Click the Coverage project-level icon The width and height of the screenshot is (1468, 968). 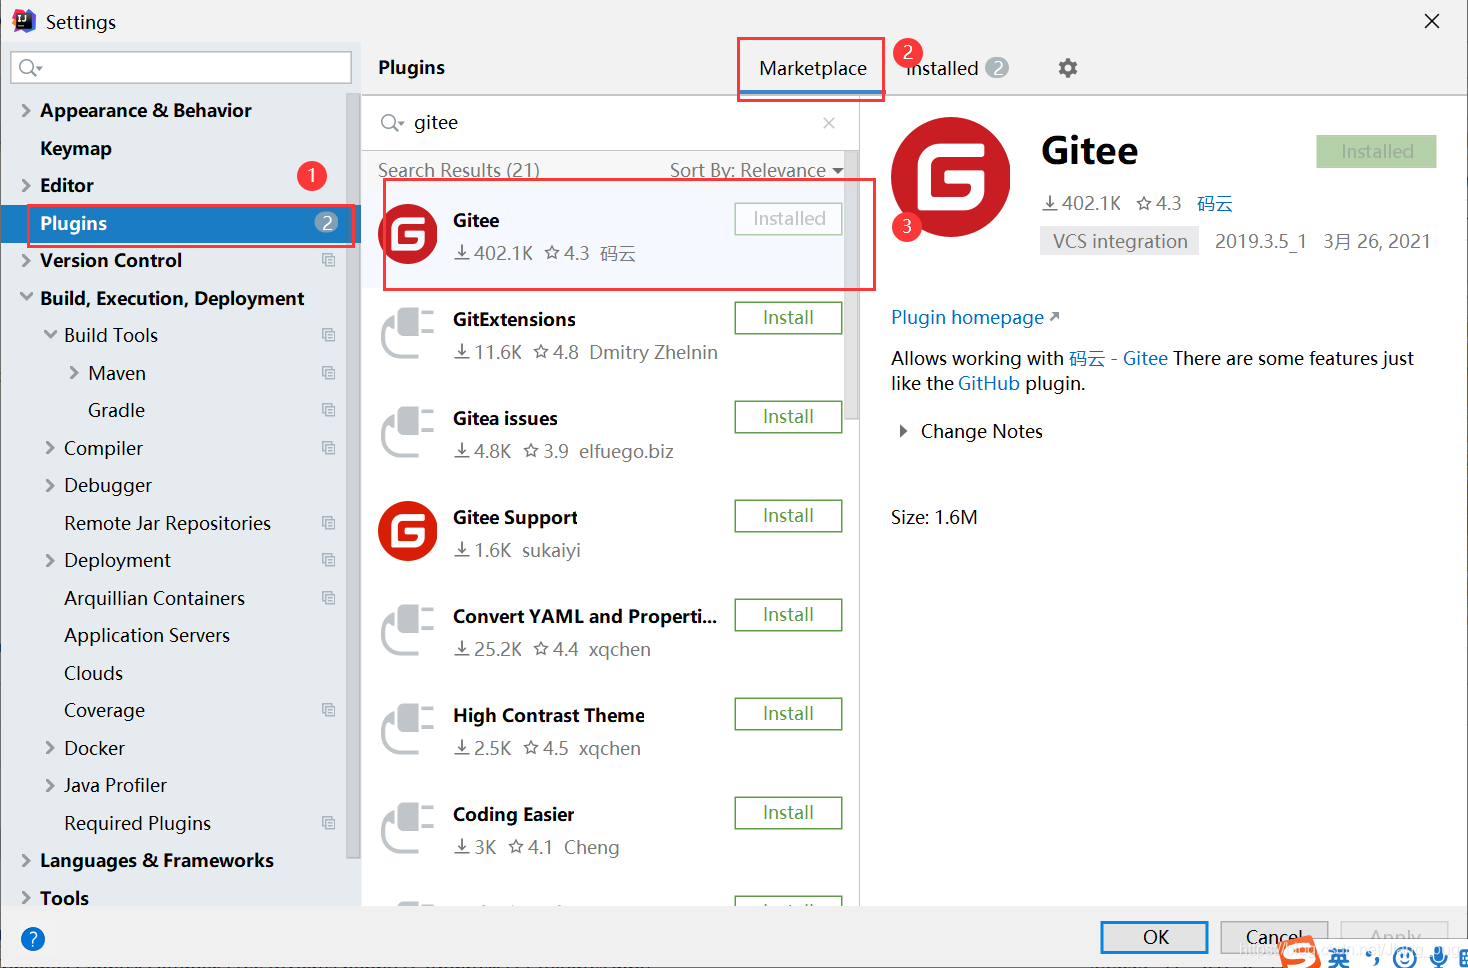328,710
